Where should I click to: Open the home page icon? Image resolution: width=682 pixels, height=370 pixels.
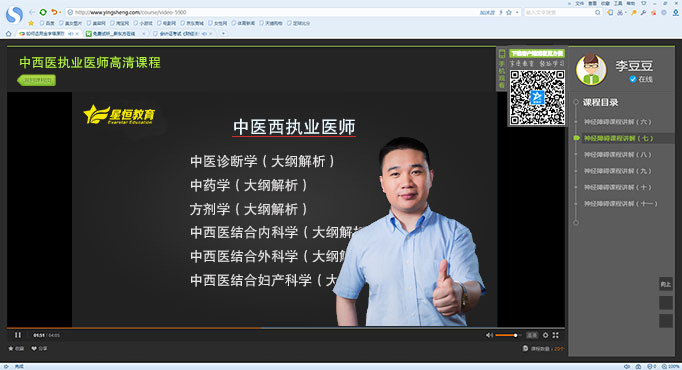(x=8, y=33)
